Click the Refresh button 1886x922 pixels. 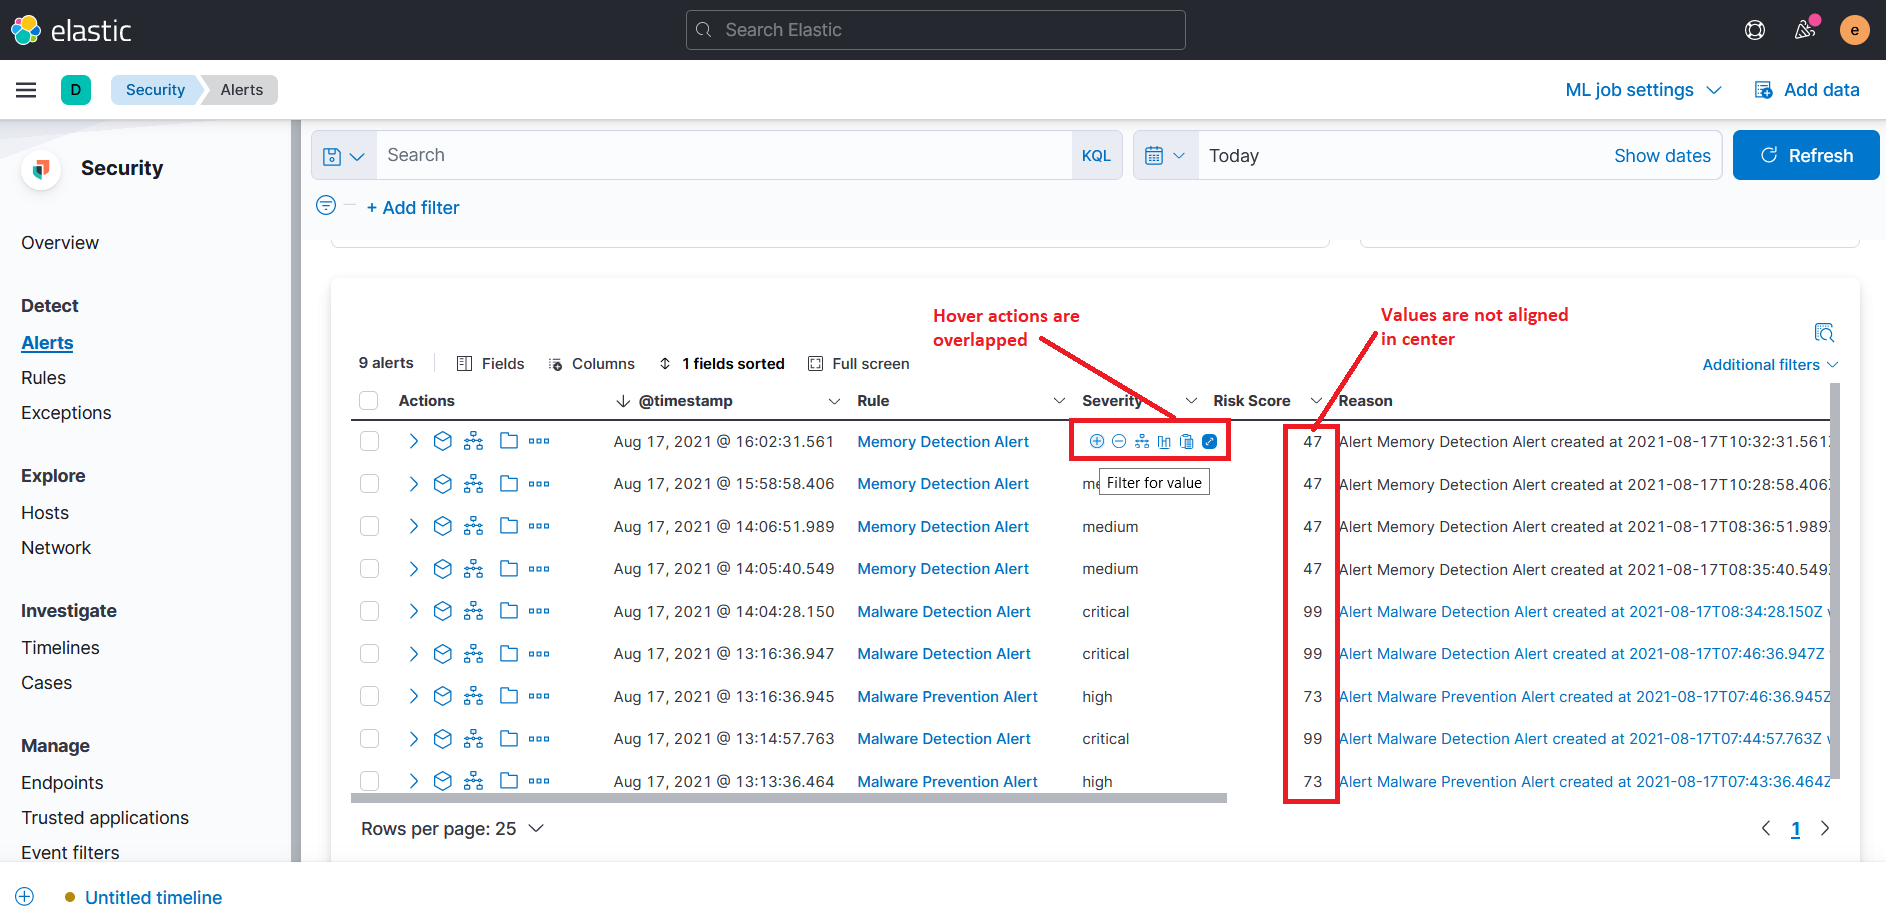coord(1806,156)
